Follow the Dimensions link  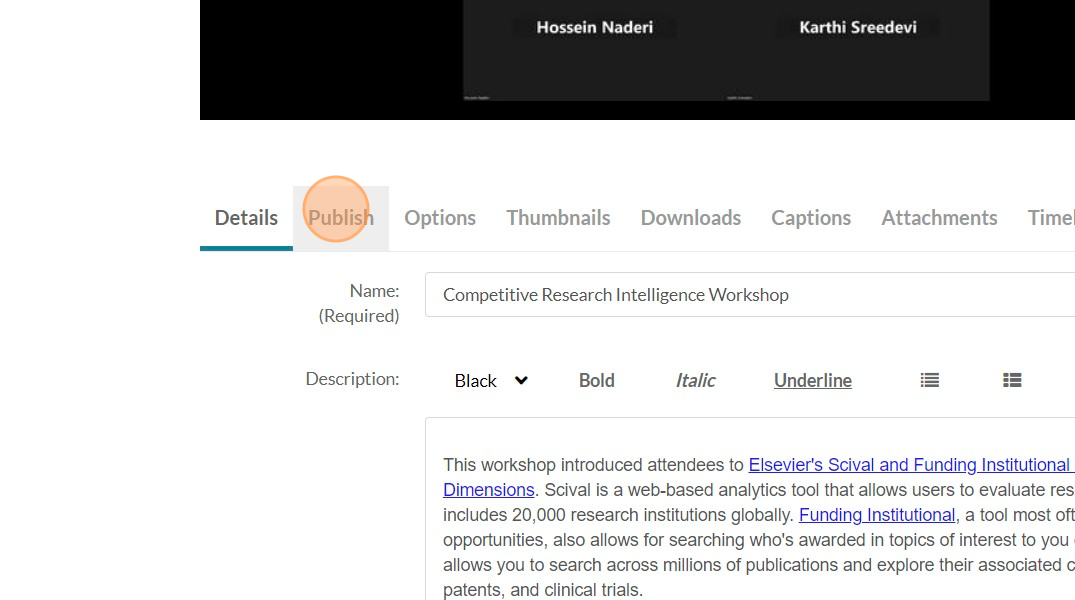pos(488,490)
